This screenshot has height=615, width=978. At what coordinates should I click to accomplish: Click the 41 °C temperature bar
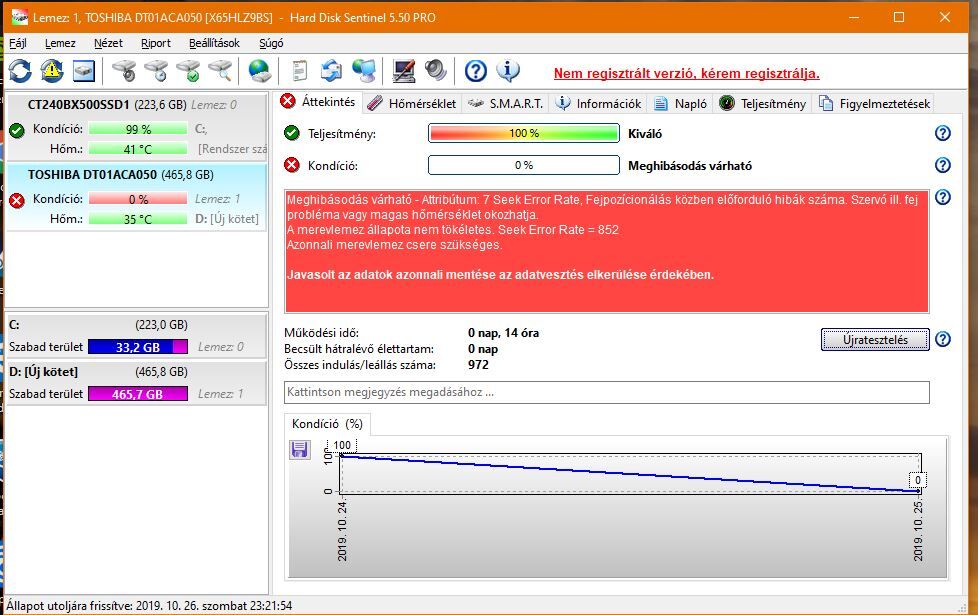click(x=138, y=149)
